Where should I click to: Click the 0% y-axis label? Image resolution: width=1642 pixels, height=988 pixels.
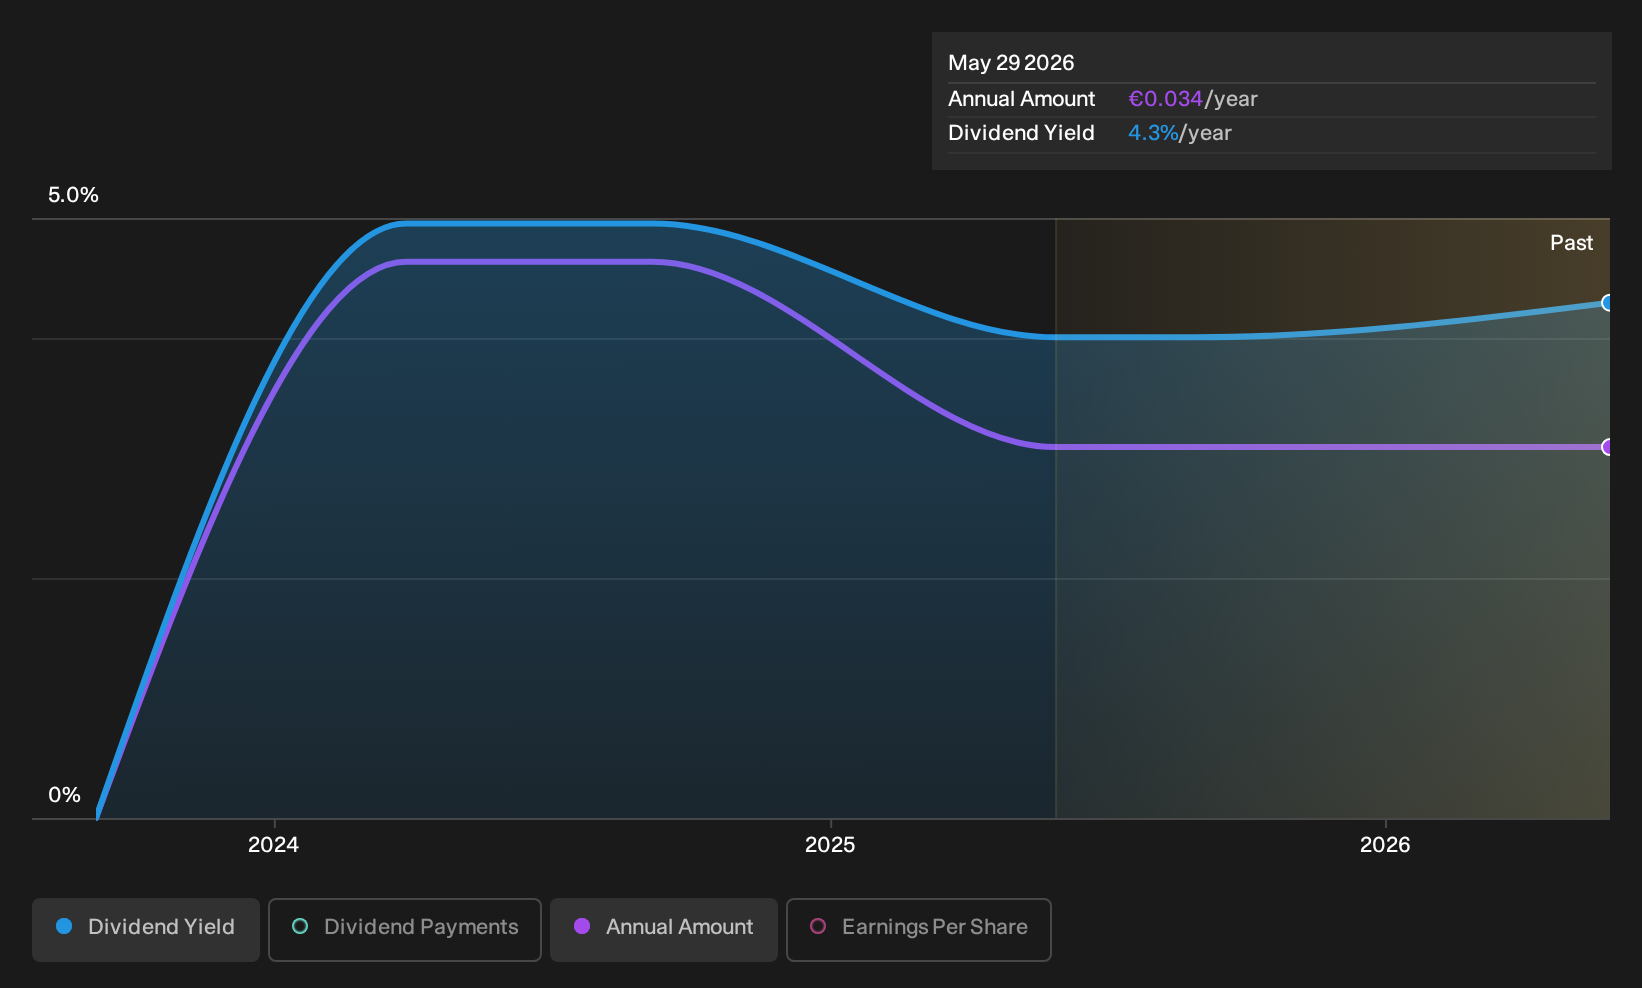pos(64,795)
